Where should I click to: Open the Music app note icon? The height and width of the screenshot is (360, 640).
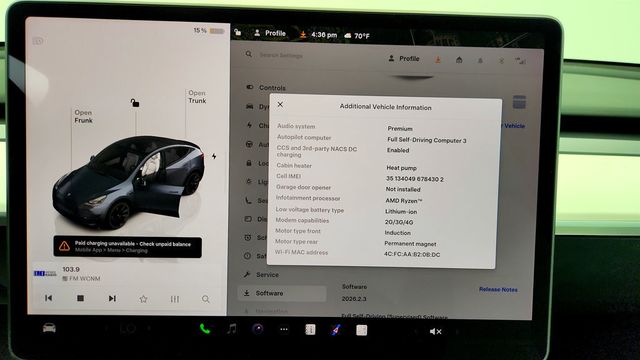click(232, 329)
